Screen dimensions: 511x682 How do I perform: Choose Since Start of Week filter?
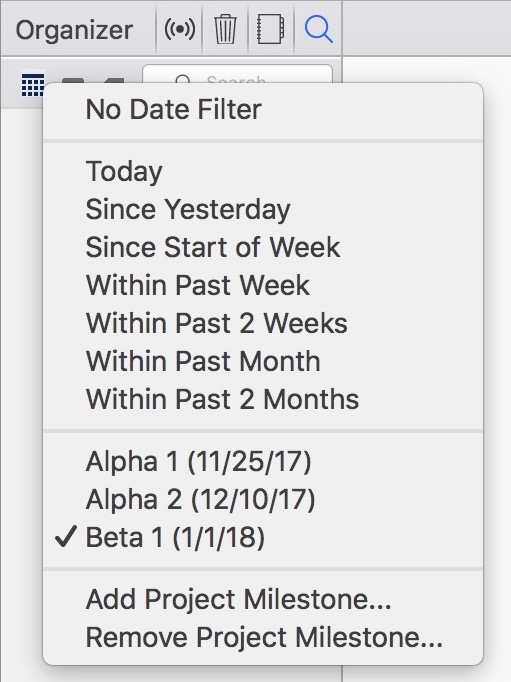[263, 247]
